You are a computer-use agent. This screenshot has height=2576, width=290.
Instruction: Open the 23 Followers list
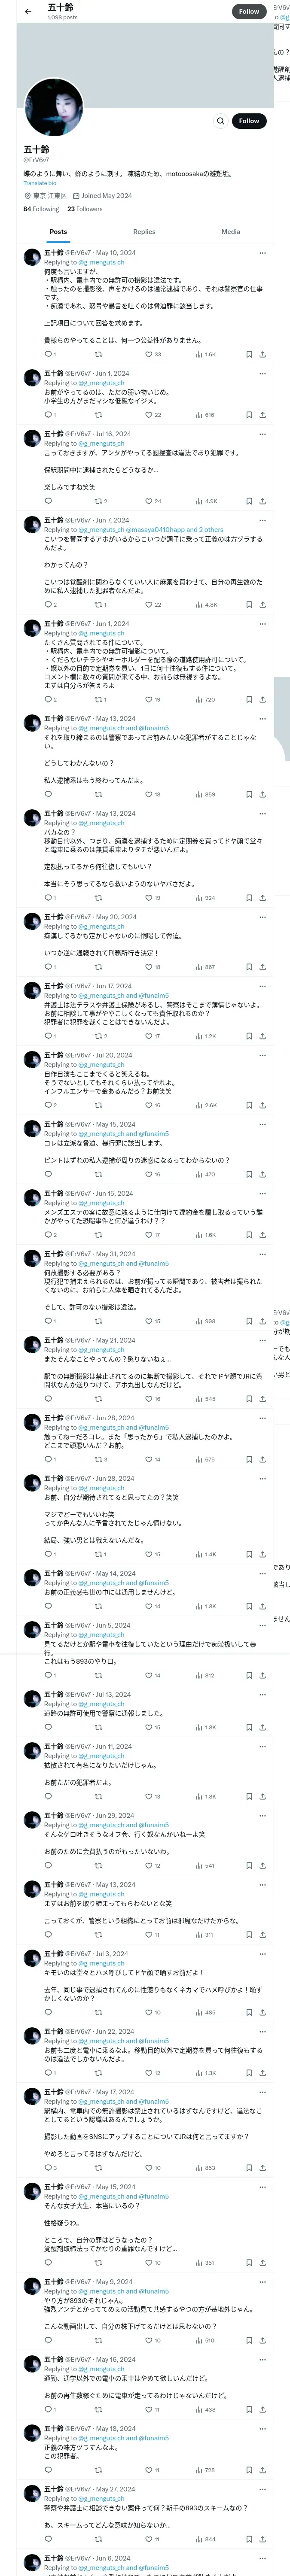point(85,209)
